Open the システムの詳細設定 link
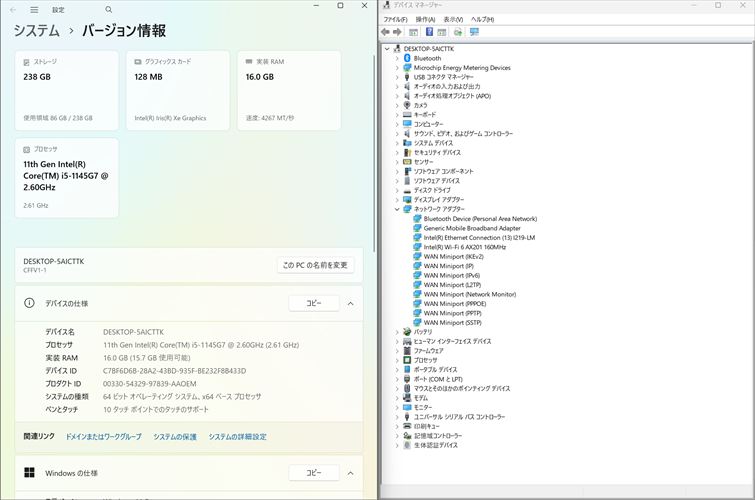Image resolution: width=755 pixels, height=500 pixels. [x=237, y=436]
